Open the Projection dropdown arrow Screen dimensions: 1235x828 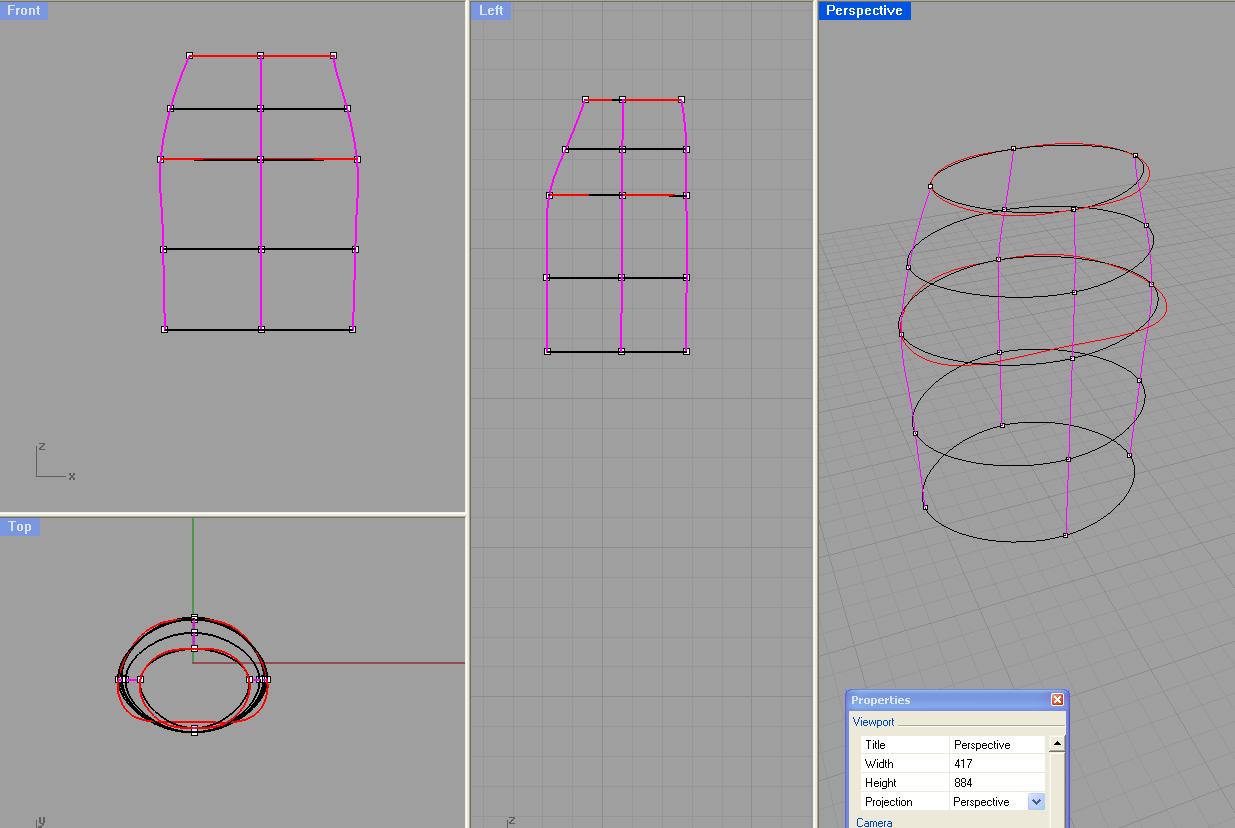click(x=1036, y=802)
